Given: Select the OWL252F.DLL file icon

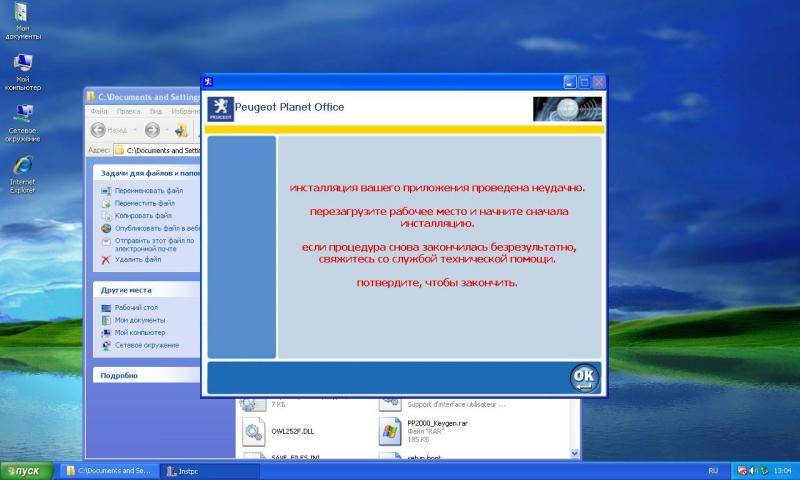Looking at the screenshot, I should [x=253, y=430].
